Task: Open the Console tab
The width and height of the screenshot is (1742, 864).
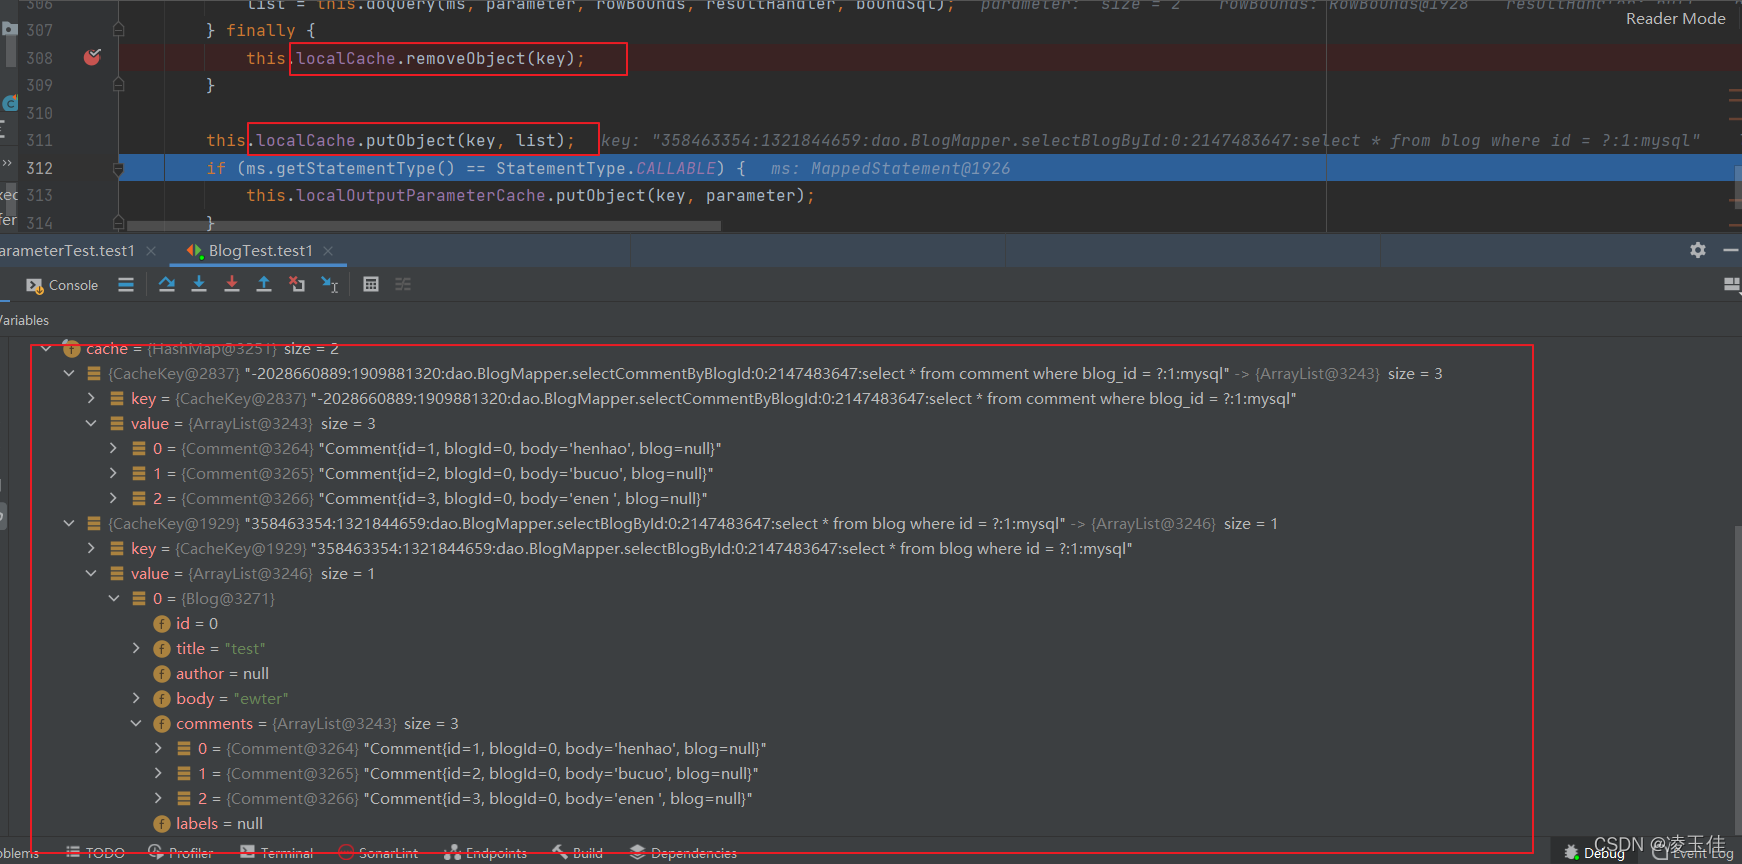Action: point(63,285)
